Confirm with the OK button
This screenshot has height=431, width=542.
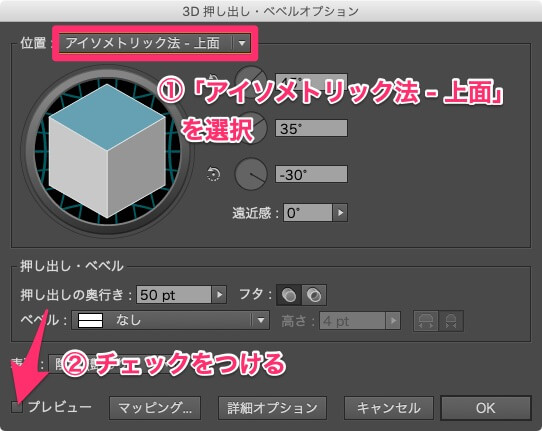(x=486, y=408)
